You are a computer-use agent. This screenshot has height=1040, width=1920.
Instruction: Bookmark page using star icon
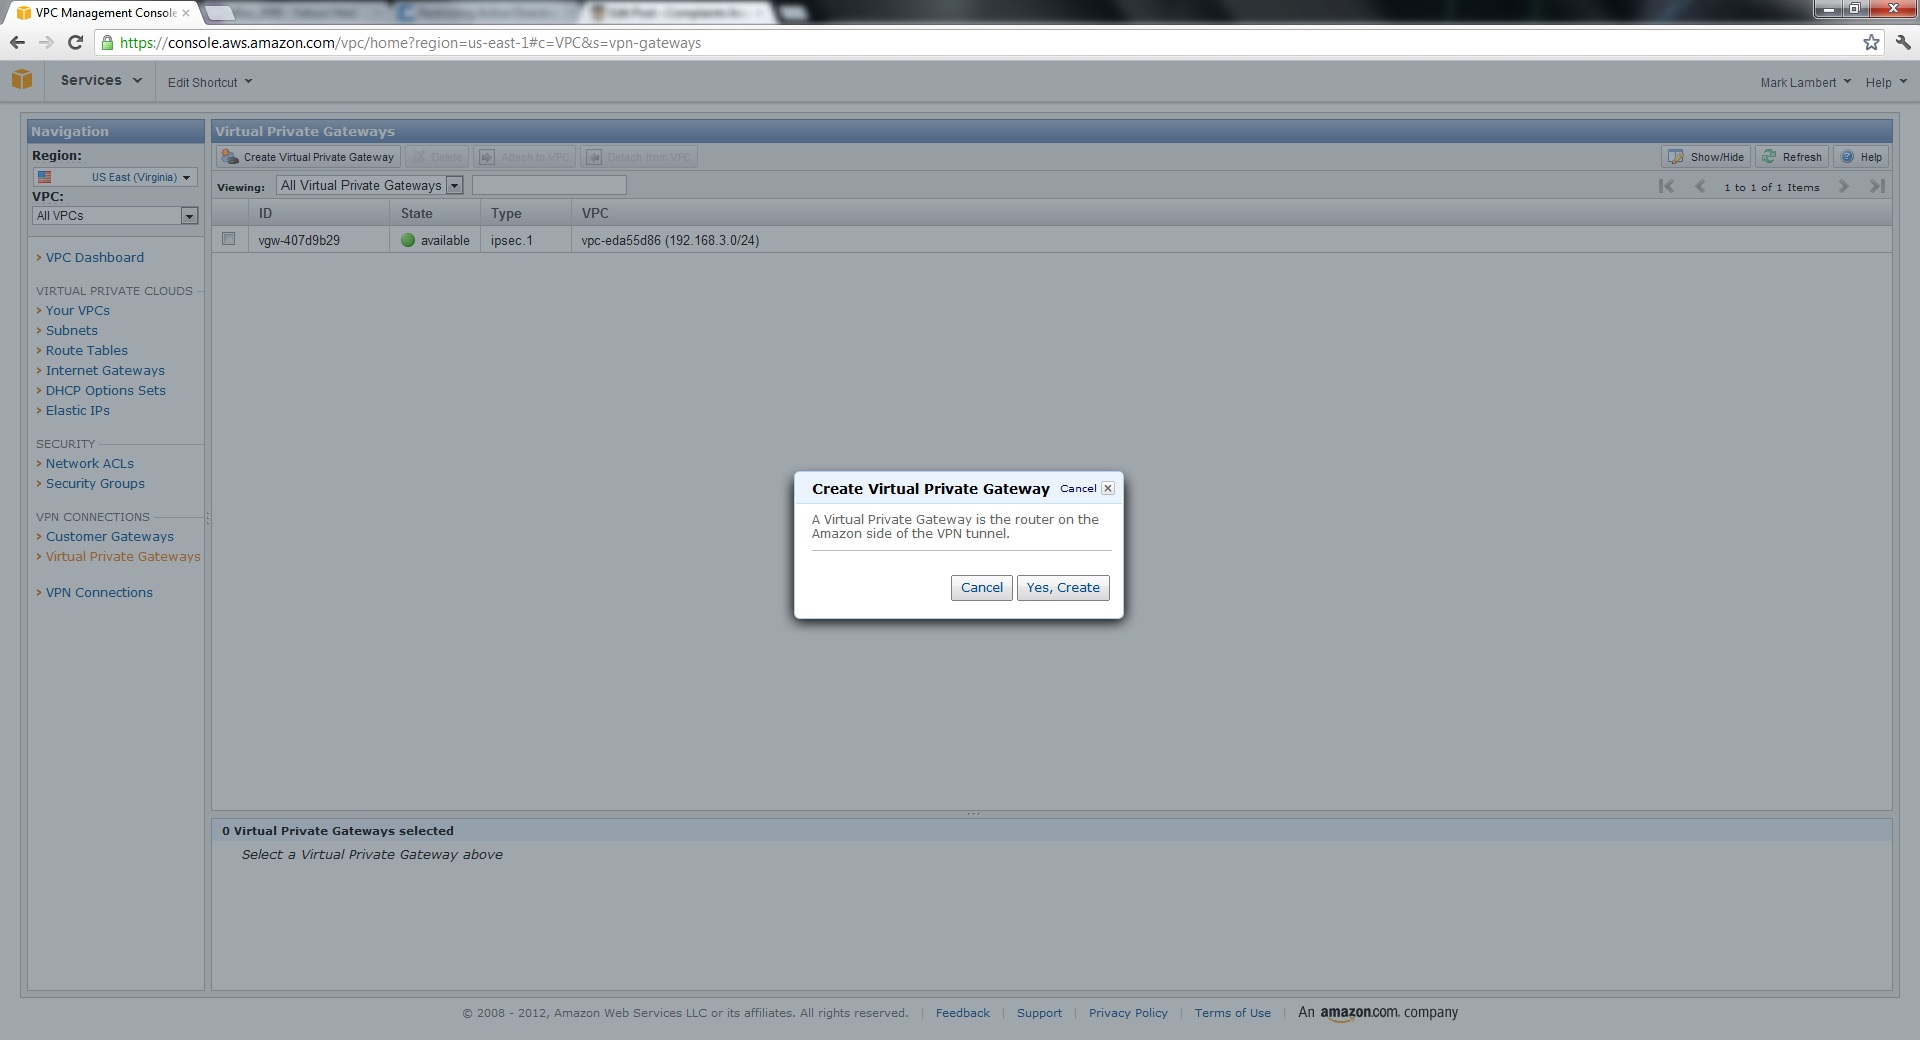pos(1871,42)
